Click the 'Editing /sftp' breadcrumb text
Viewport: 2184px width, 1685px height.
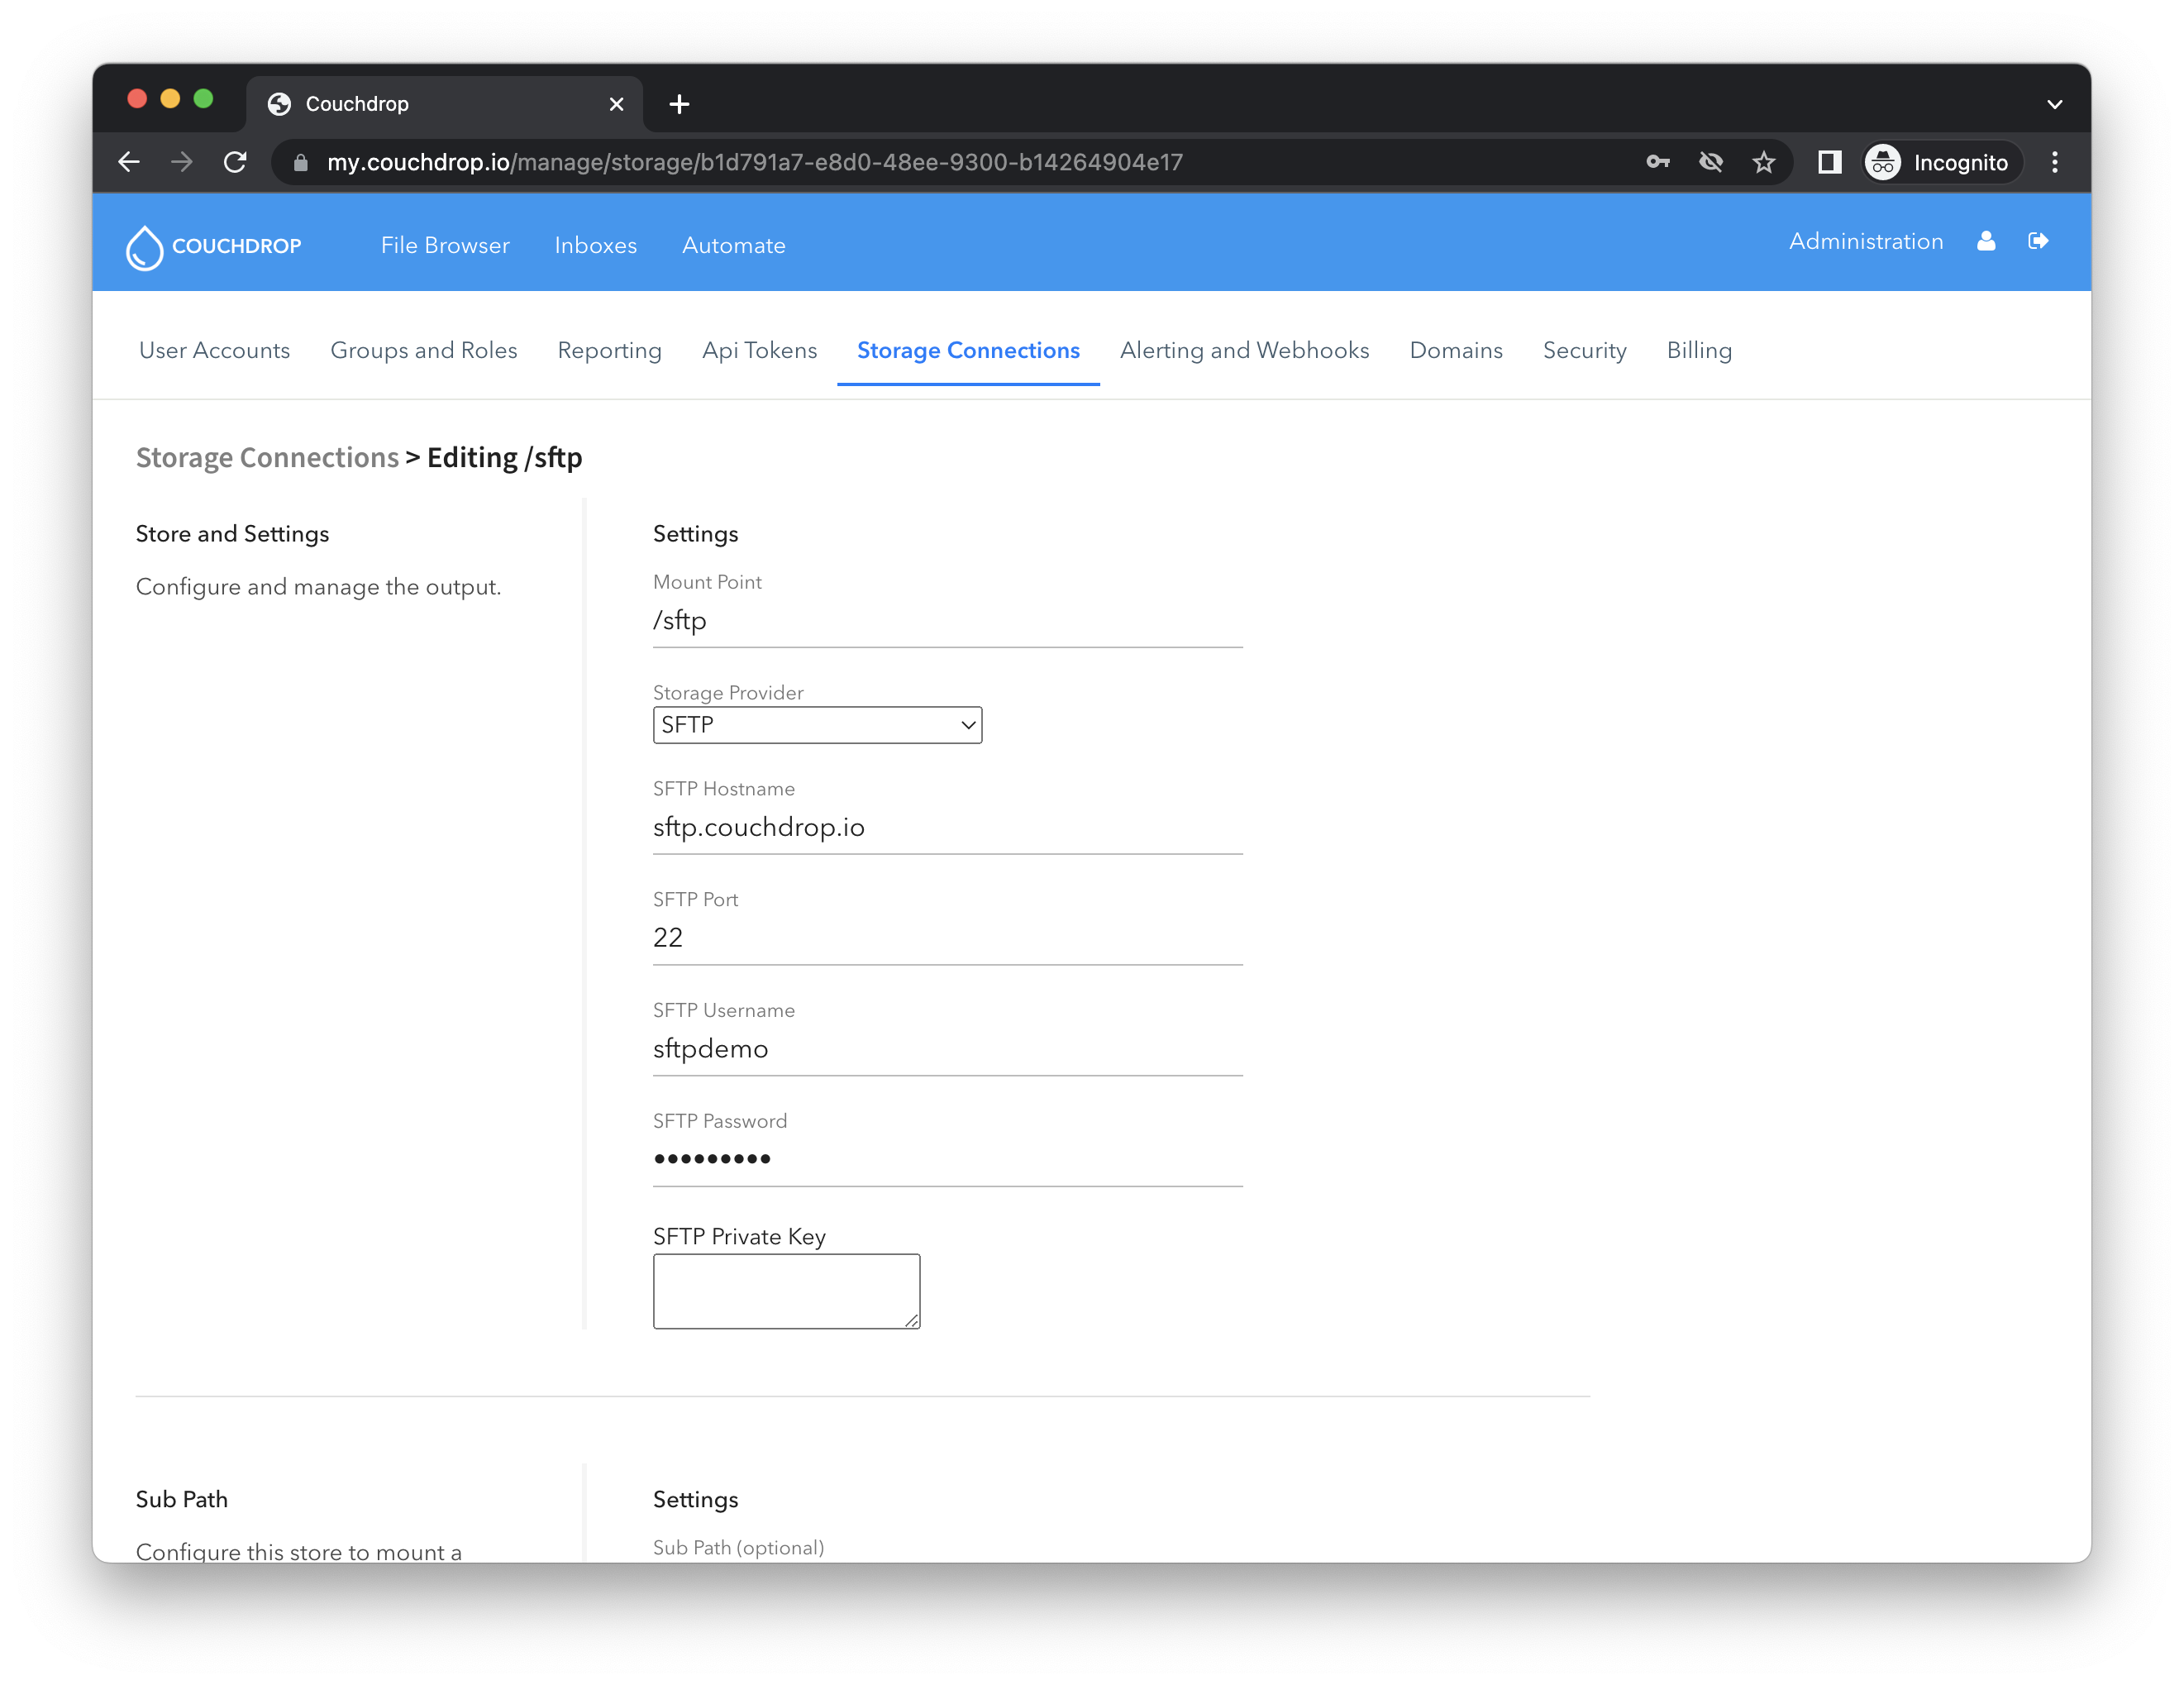pyautogui.click(x=504, y=457)
